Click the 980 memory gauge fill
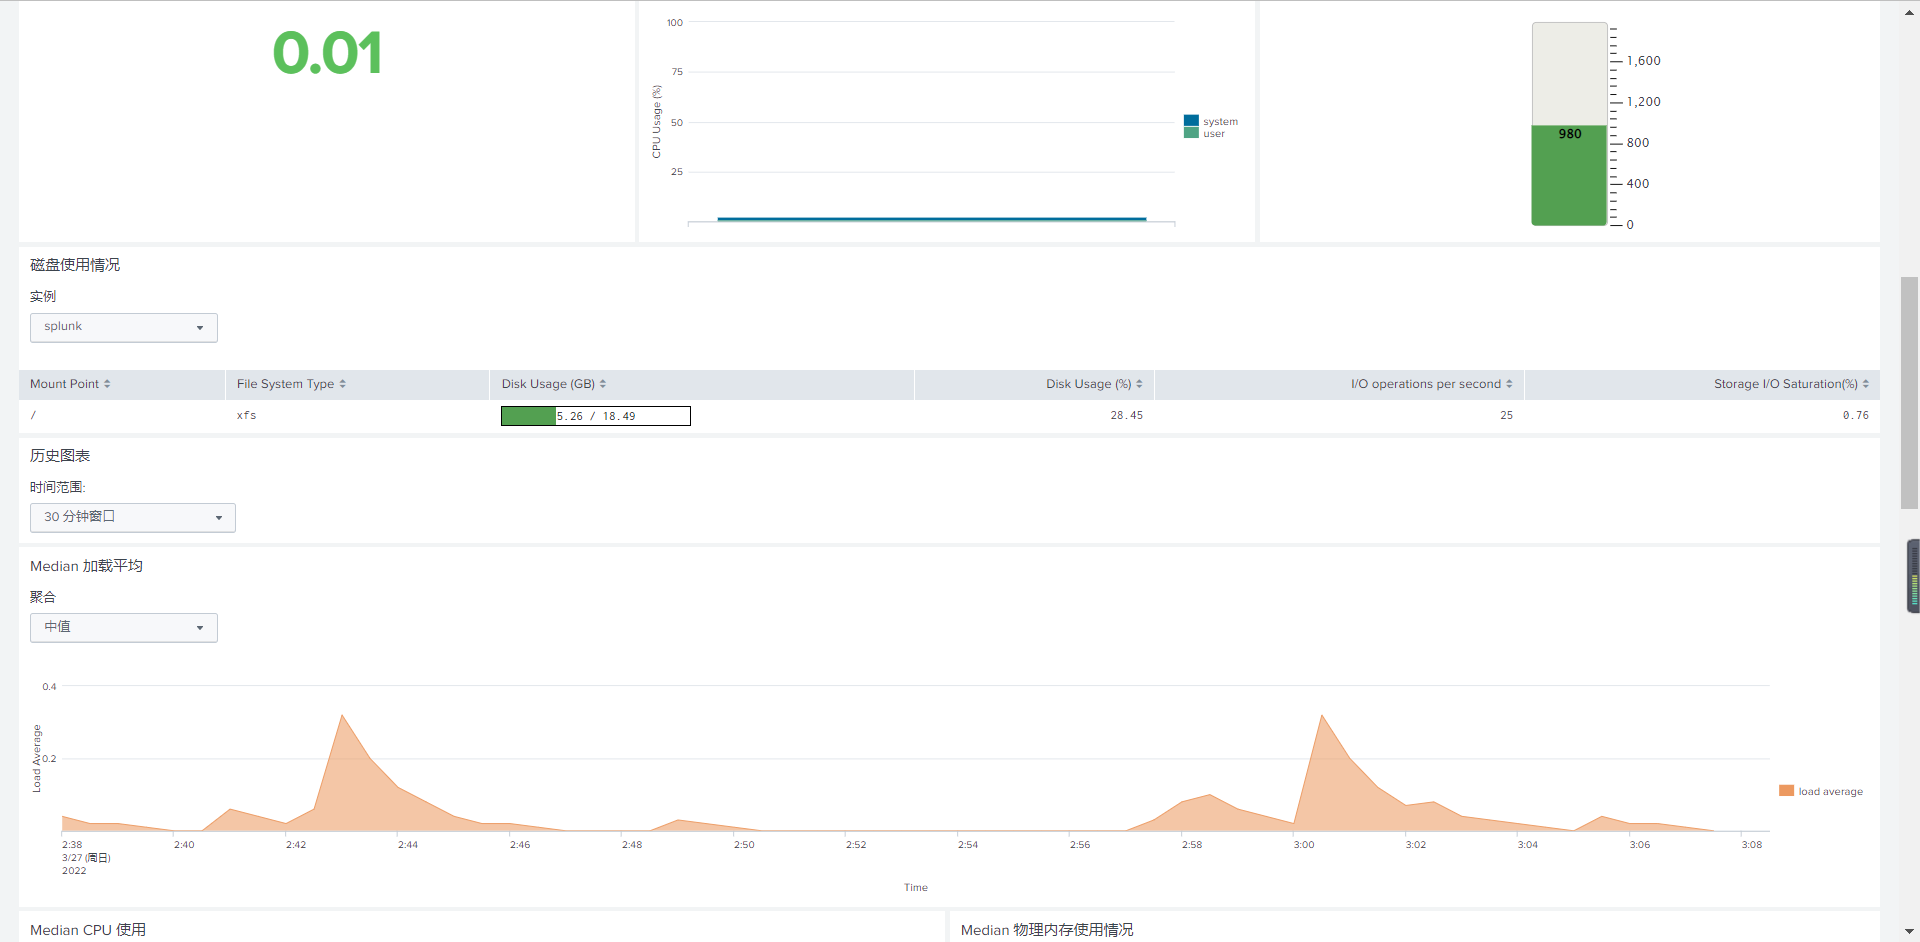 pyautogui.click(x=1569, y=175)
